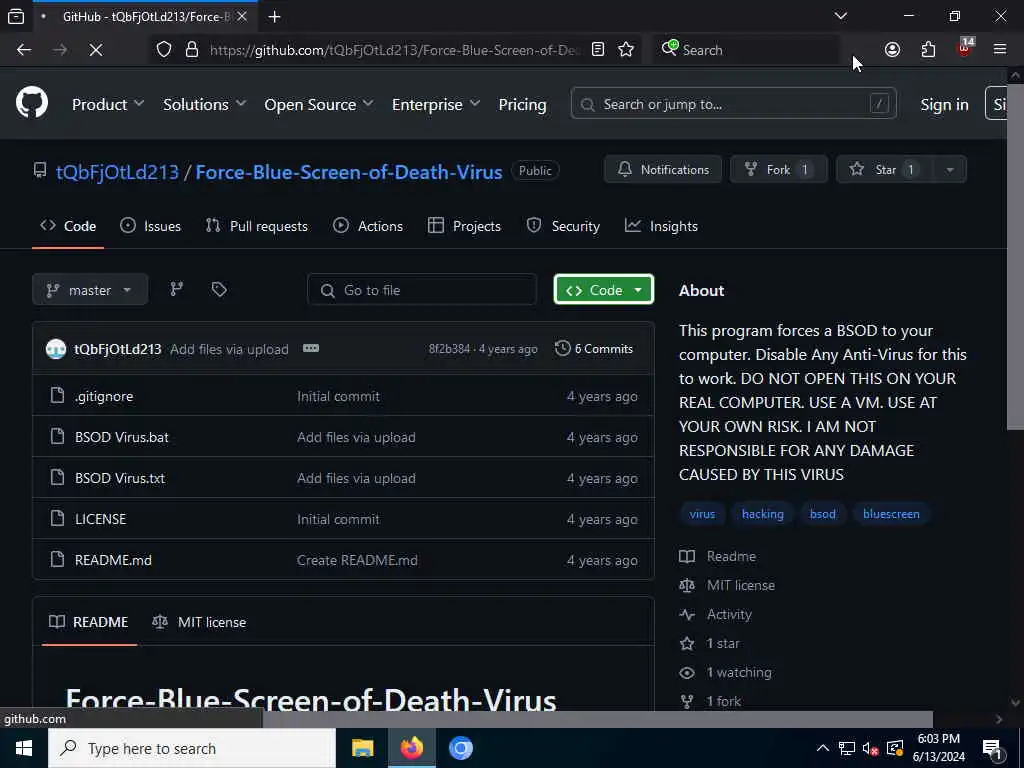Open tQbFjOtLd213 owner profile link
Viewport: 1024px width, 768px height.
[x=117, y=172]
